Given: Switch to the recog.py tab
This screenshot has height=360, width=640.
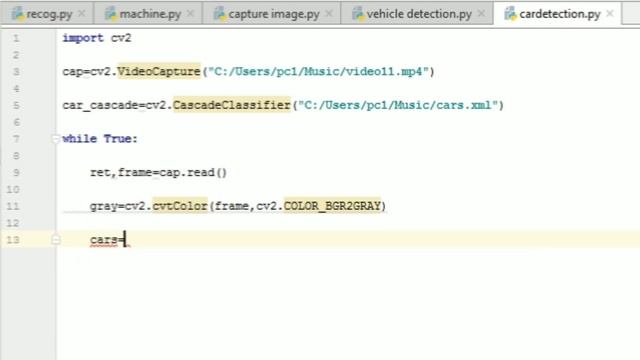Looking at the screenshot, I should pyautogui.click(x=47, y=14).
